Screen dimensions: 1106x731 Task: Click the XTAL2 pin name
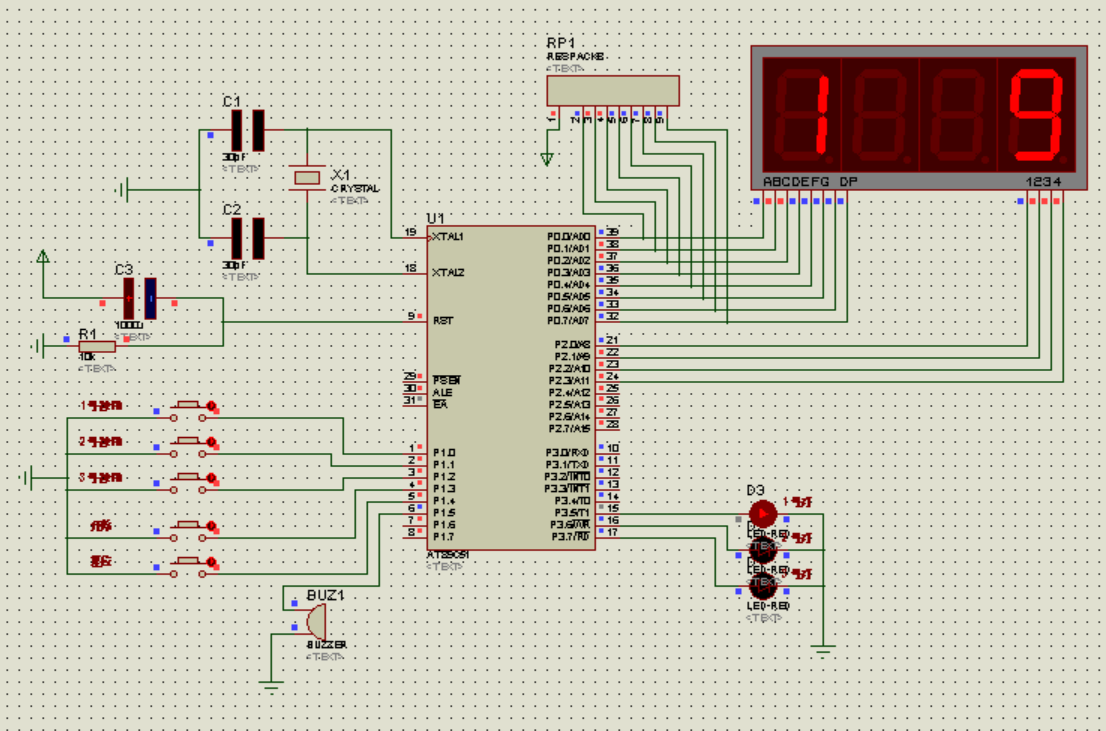[448, 272]
